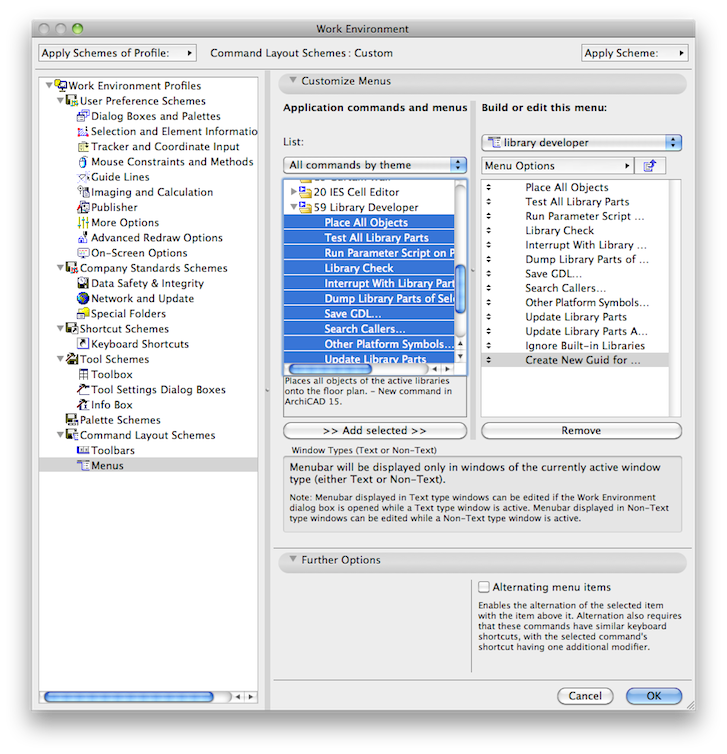727x754 pixels.
Task: Expand the 20 IES Cell Editor folder
Action: point(294,192)
